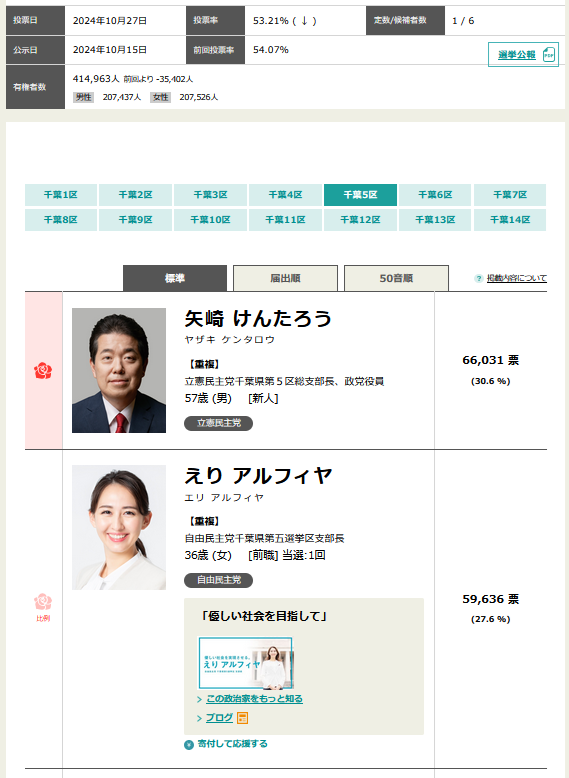Click the (30.6 %) vote share
This screenshot has width=569, height=778.
(x=491, y=381)
